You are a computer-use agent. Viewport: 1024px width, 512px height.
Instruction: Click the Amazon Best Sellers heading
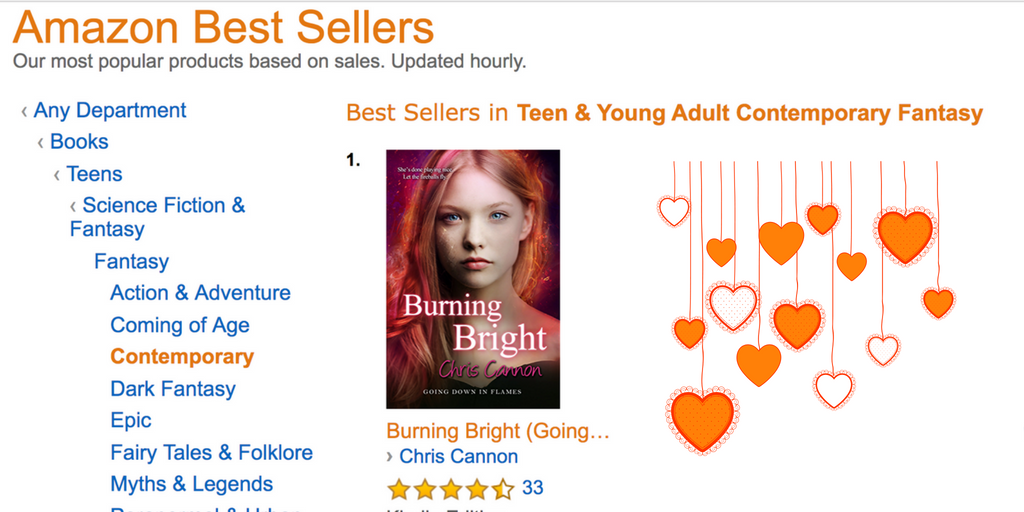pyautogui.click(x=223, y=28)
